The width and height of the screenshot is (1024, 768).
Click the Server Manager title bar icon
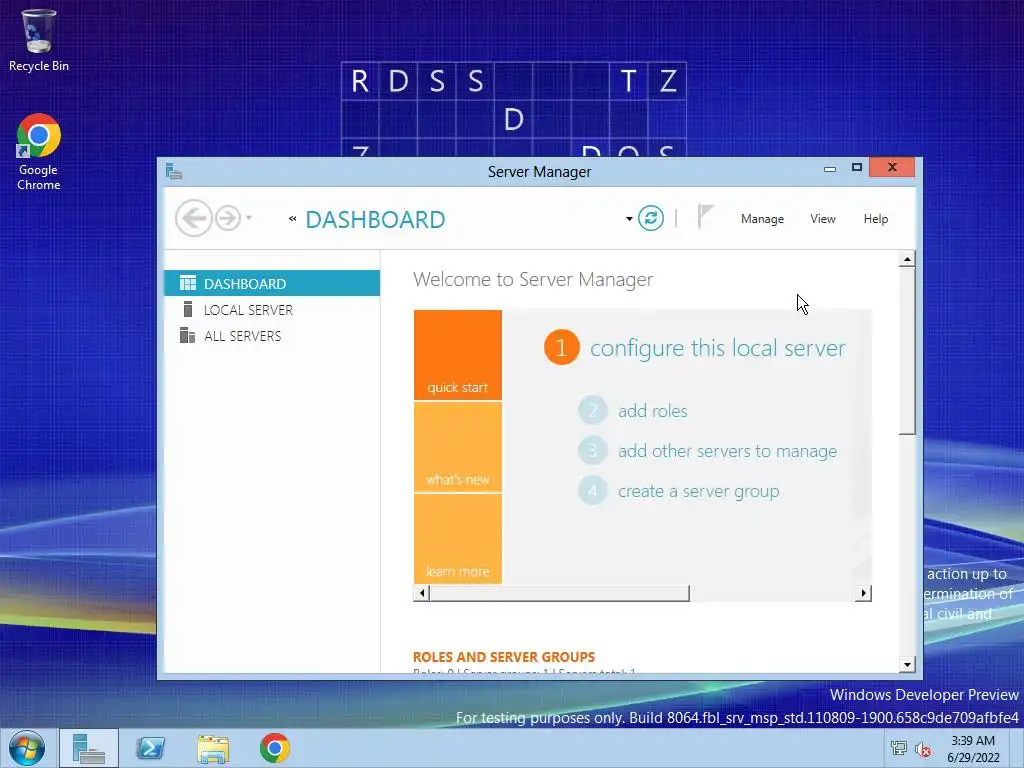(174, 171)
